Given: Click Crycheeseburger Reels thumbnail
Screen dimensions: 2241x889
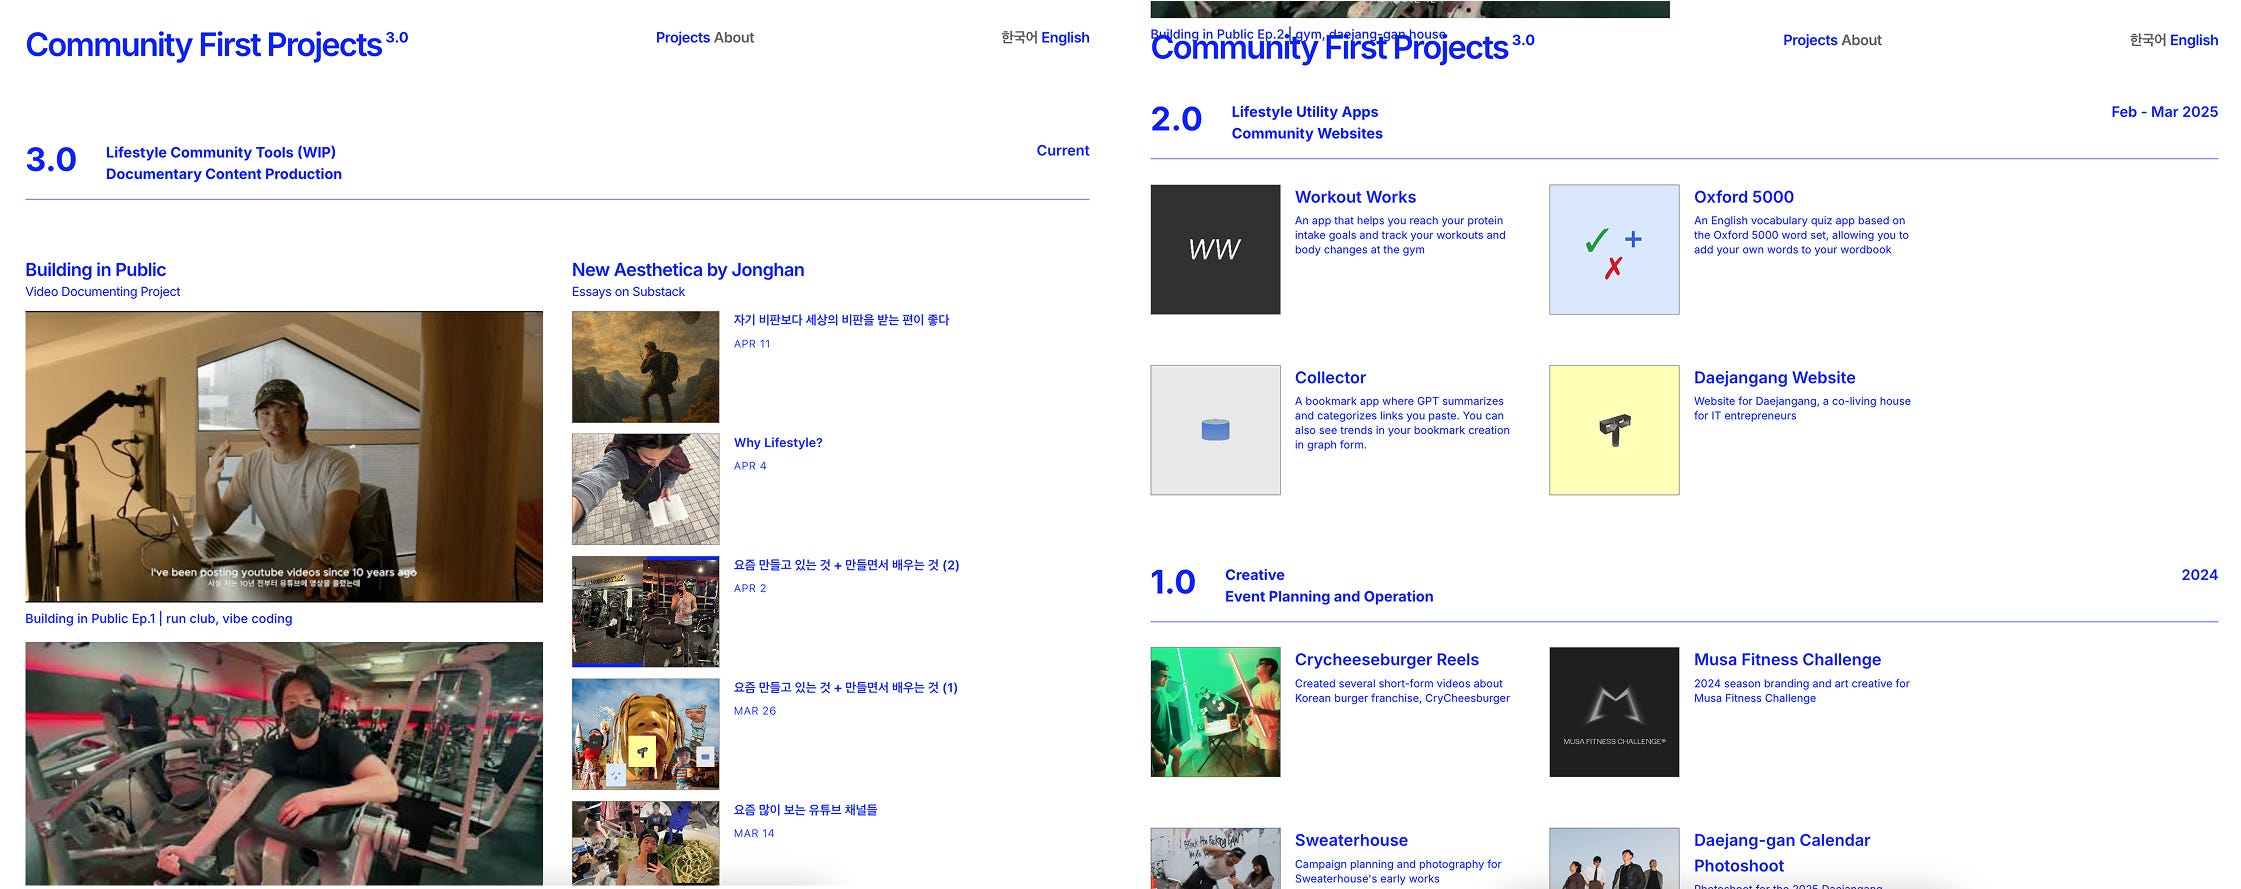Looking at the screenshot, I should point(1215,712).
